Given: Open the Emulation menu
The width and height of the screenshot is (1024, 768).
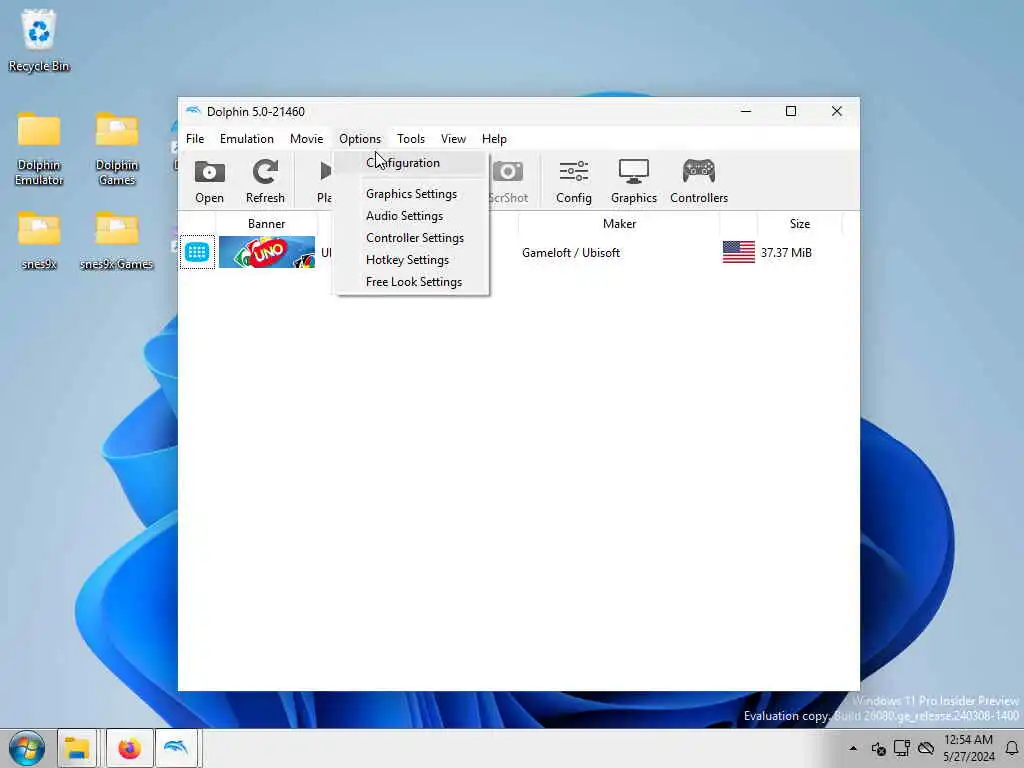Looking at the screenshot, I should pyautogui.click(x=247, y=138).
